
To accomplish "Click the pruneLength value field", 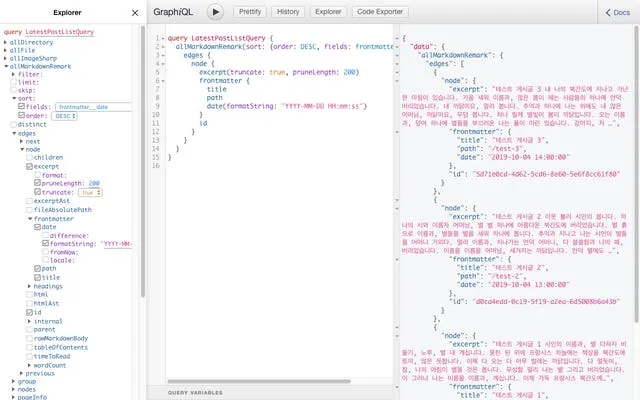I will [94, 184].
